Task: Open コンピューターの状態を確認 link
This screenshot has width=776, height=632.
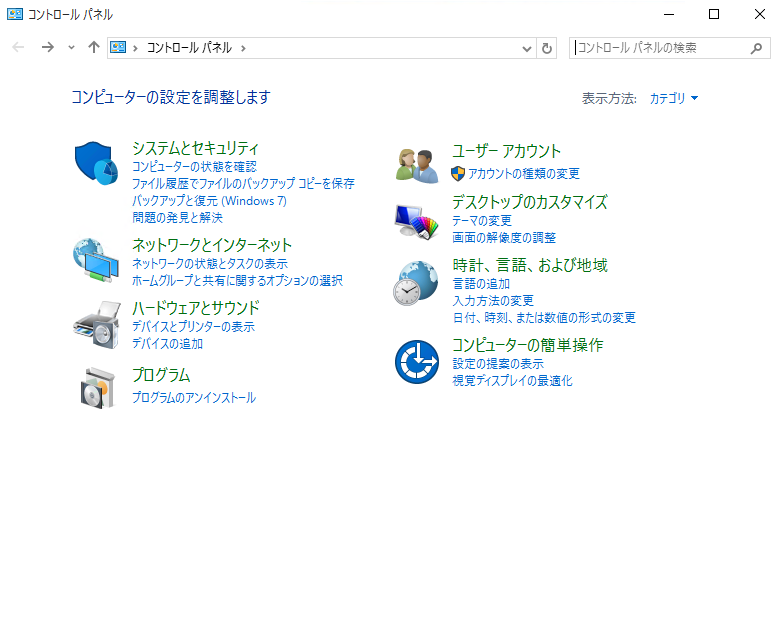Action: pos(194,167)
